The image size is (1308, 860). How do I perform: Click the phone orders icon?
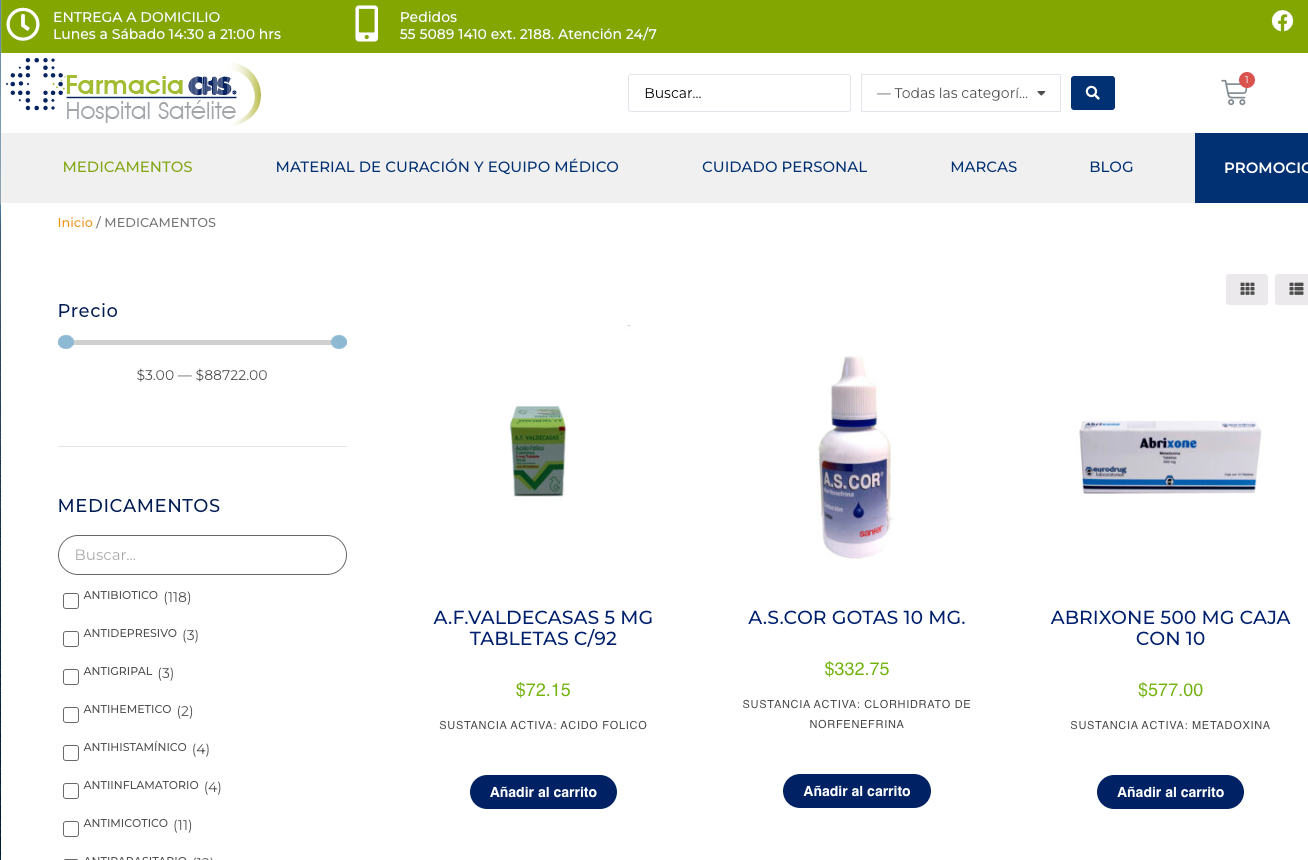tap(367, 24)
